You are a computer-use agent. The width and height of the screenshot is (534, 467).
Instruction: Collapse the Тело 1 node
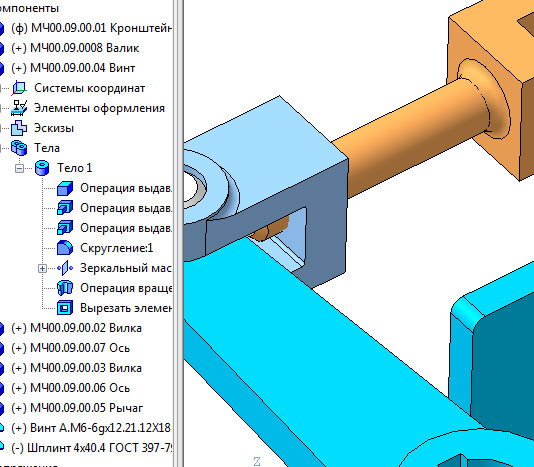20,168
